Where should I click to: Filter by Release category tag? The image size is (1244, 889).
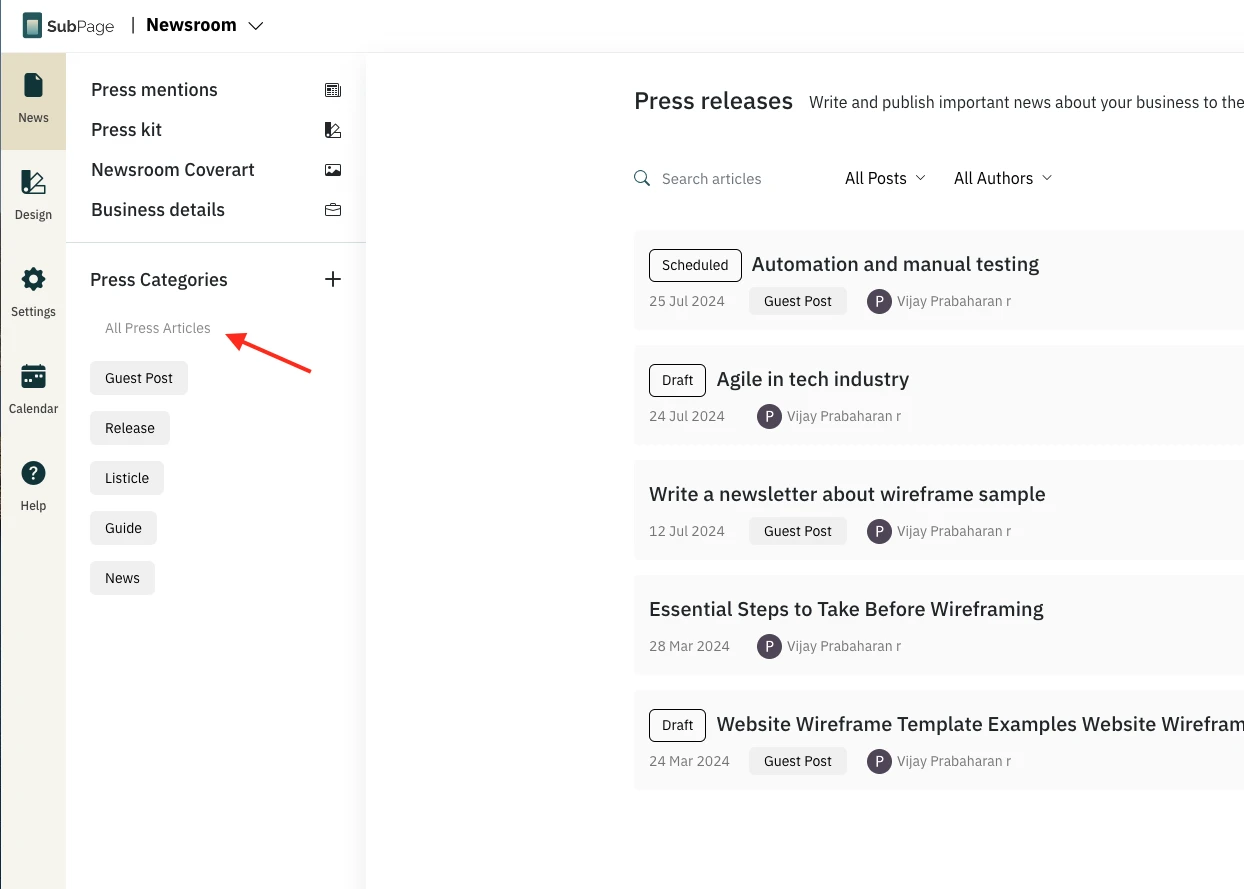pyautogui.click(x=130, y=428)
